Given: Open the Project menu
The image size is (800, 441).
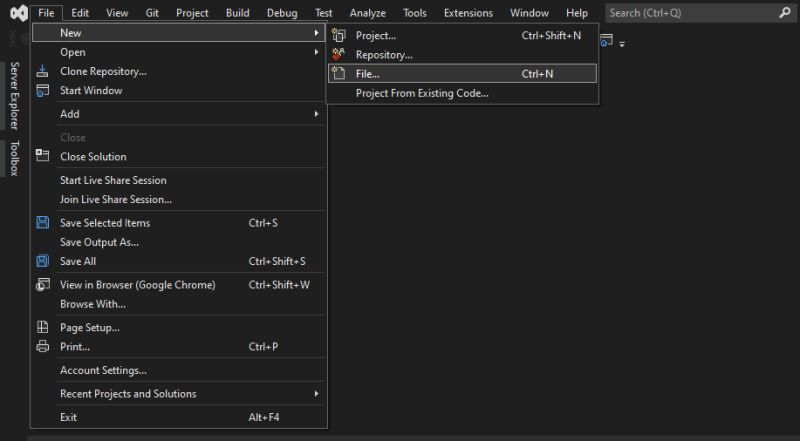Looking at the screenshot, I should (x=192, y=13).
